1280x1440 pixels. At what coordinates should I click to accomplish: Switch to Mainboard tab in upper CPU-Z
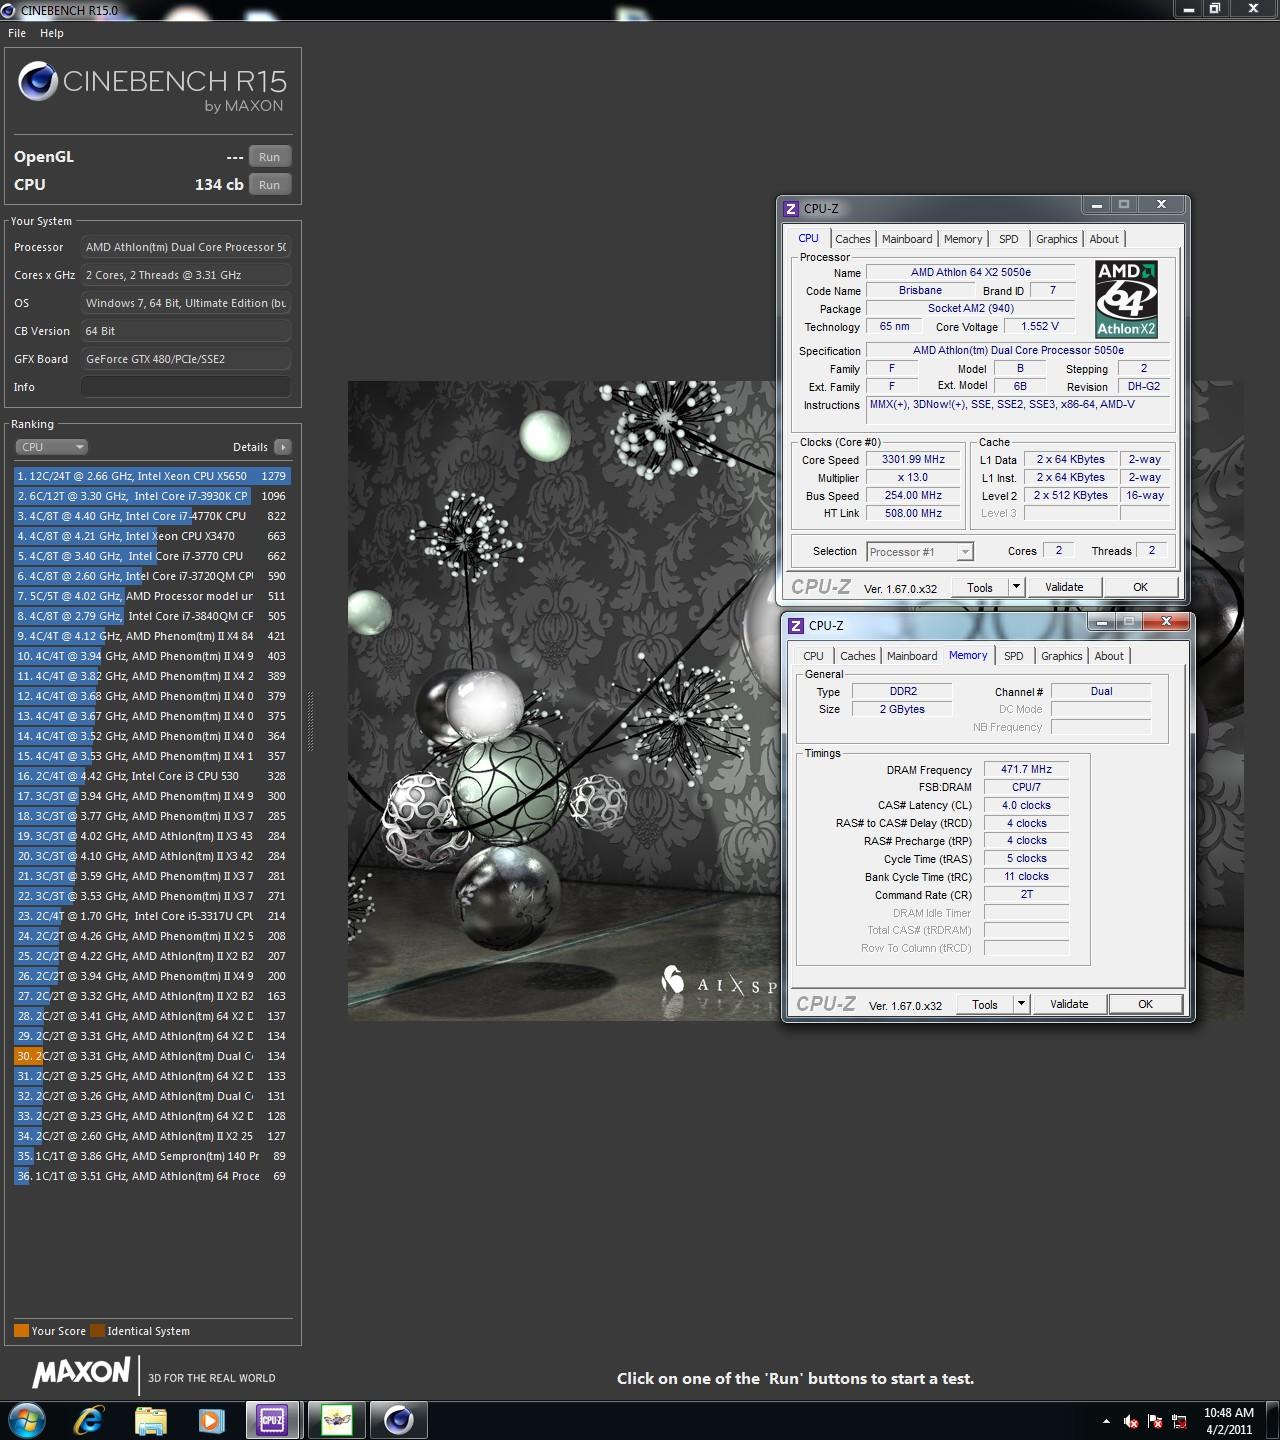pos(907,239)
